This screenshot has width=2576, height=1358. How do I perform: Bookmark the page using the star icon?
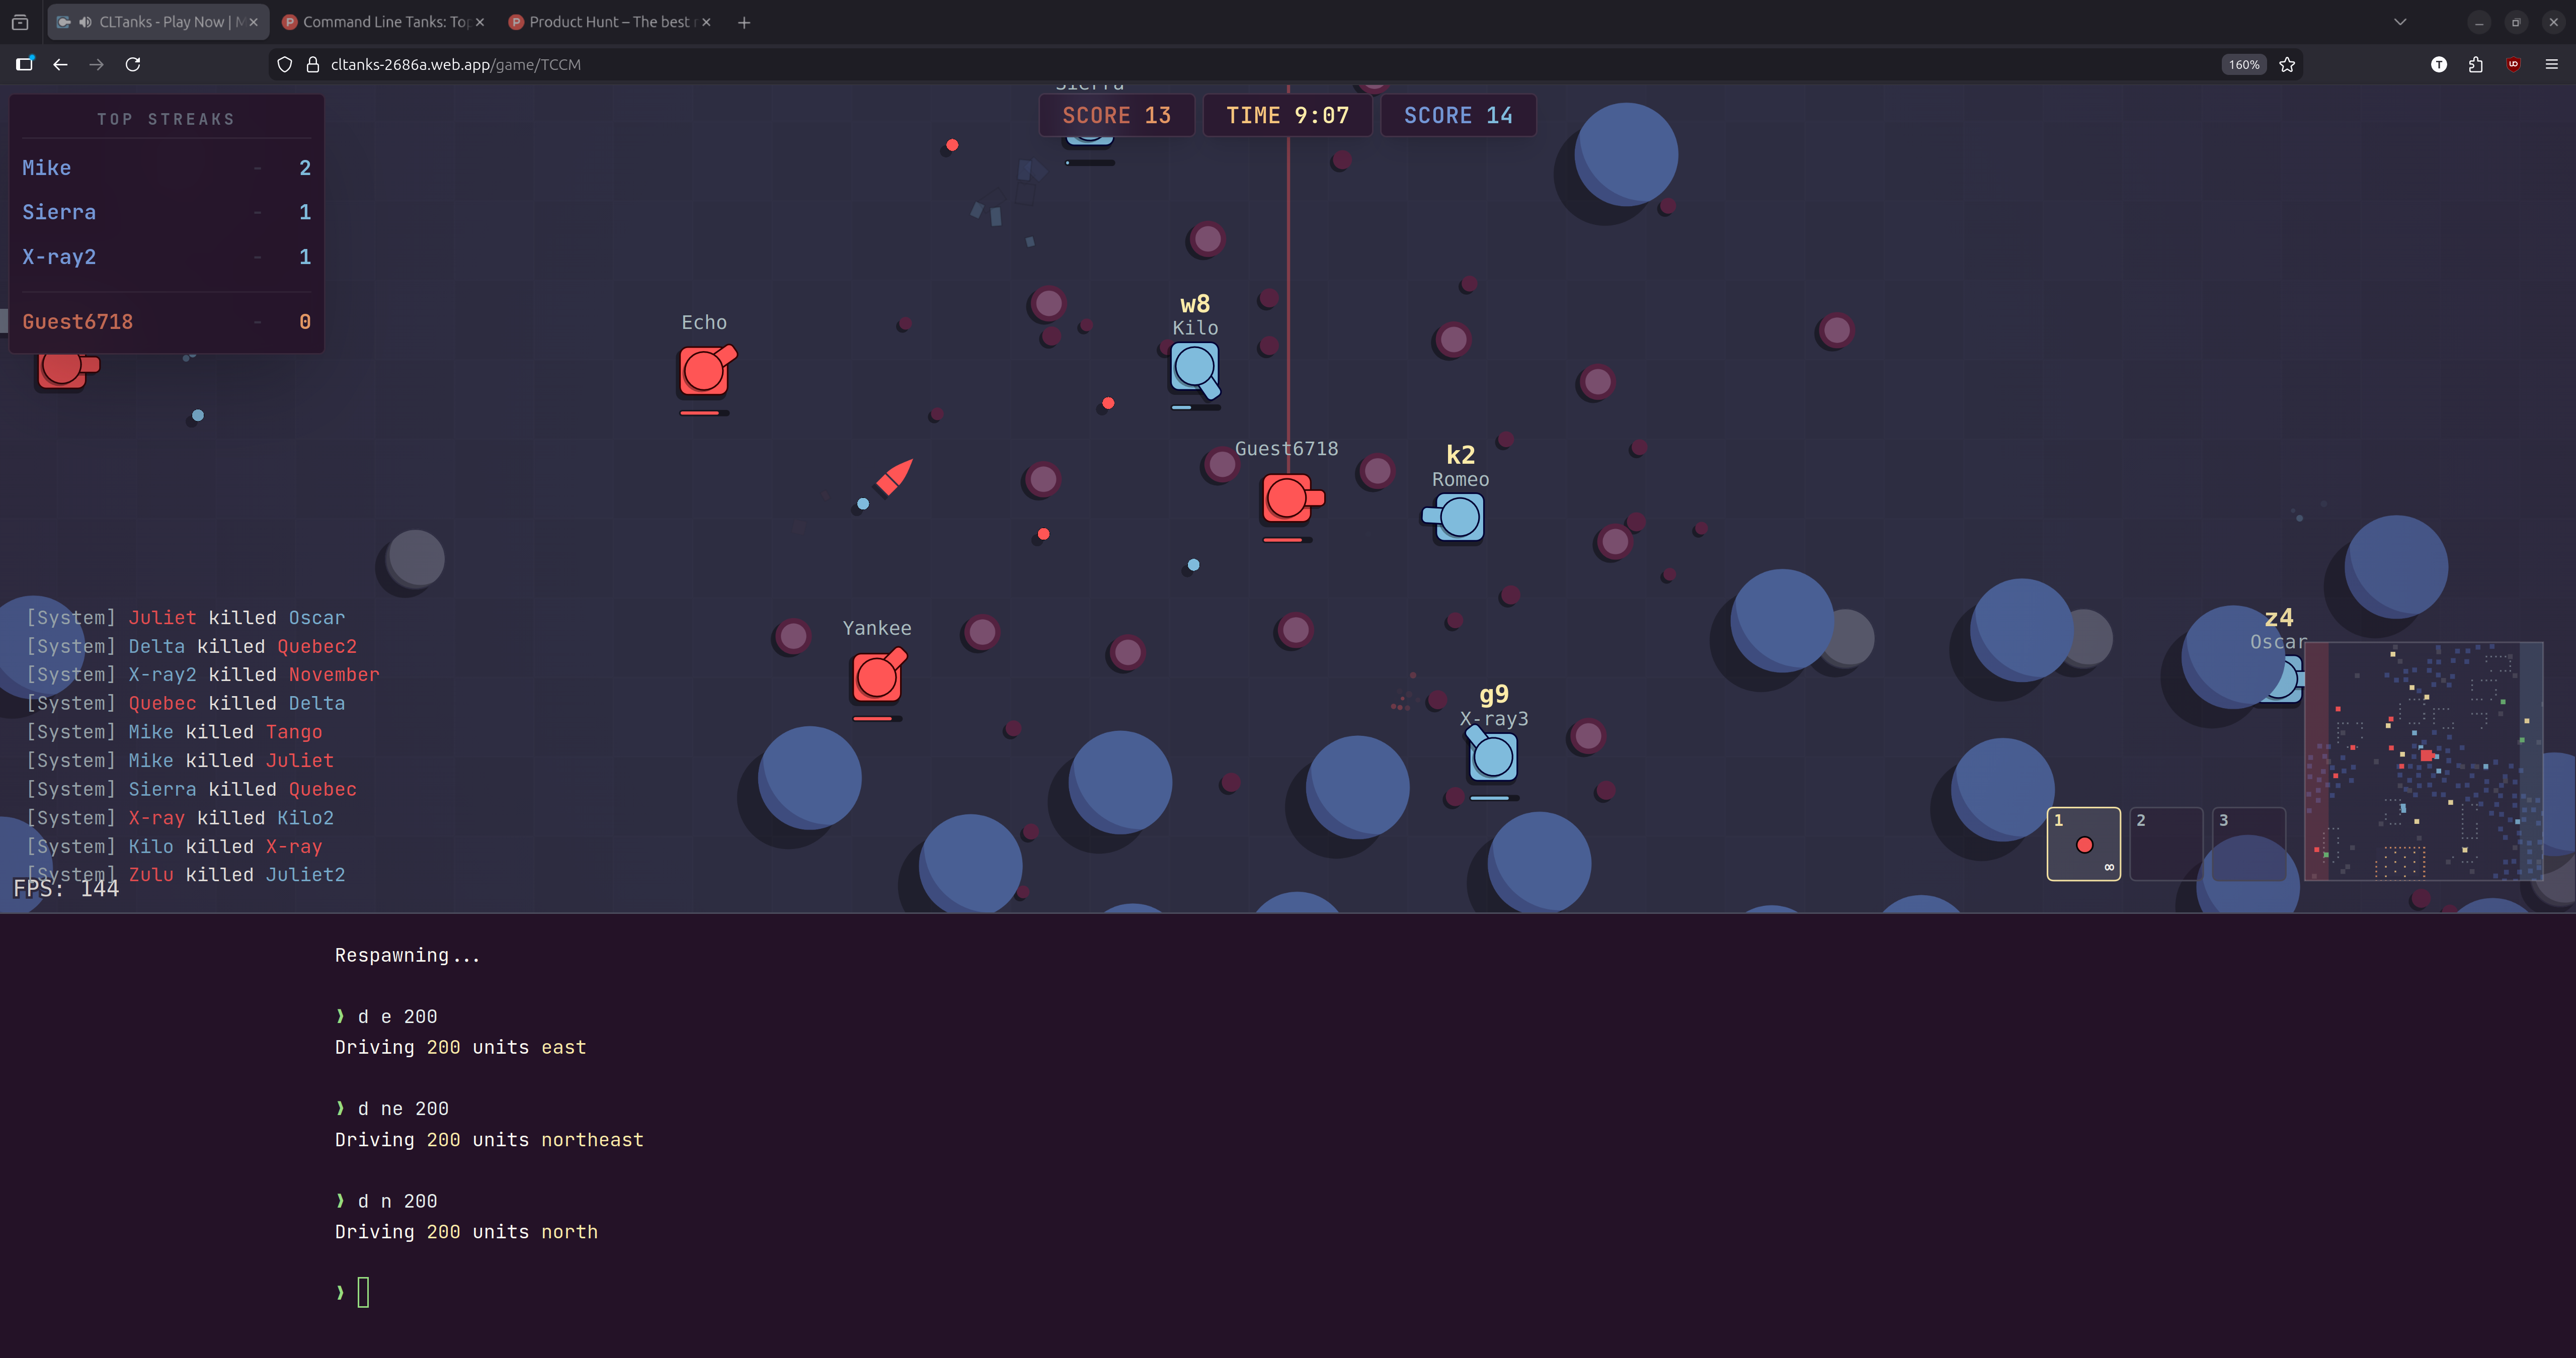click(2287, 64)
